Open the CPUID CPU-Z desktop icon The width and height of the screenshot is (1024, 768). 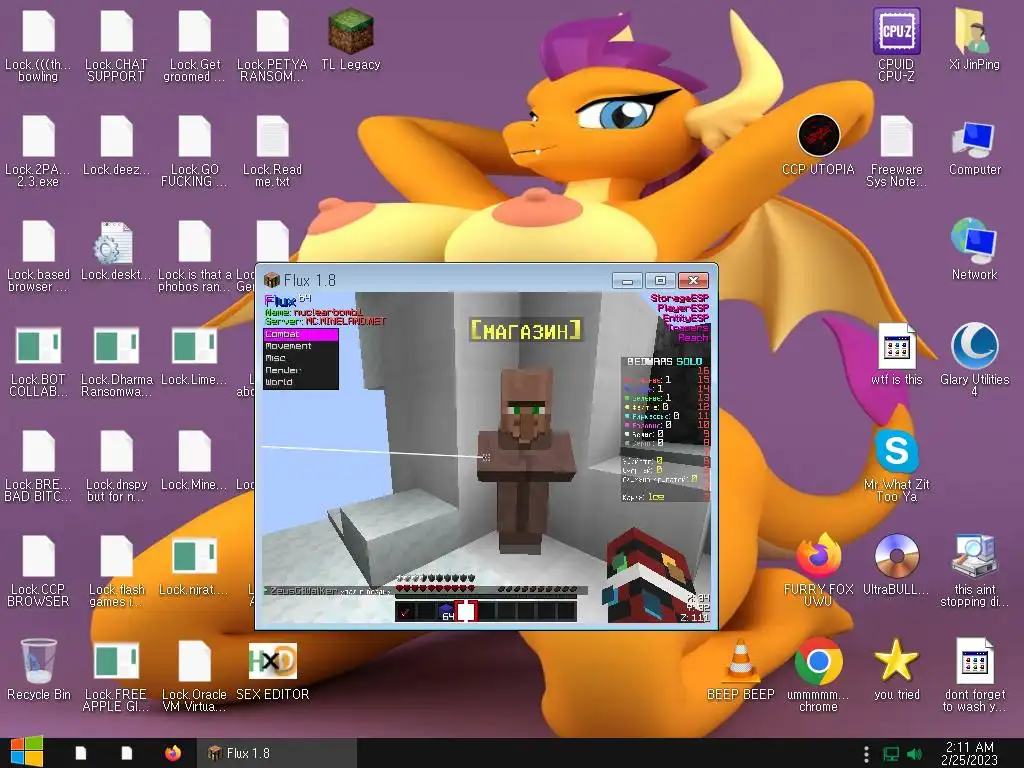[897, 31]
